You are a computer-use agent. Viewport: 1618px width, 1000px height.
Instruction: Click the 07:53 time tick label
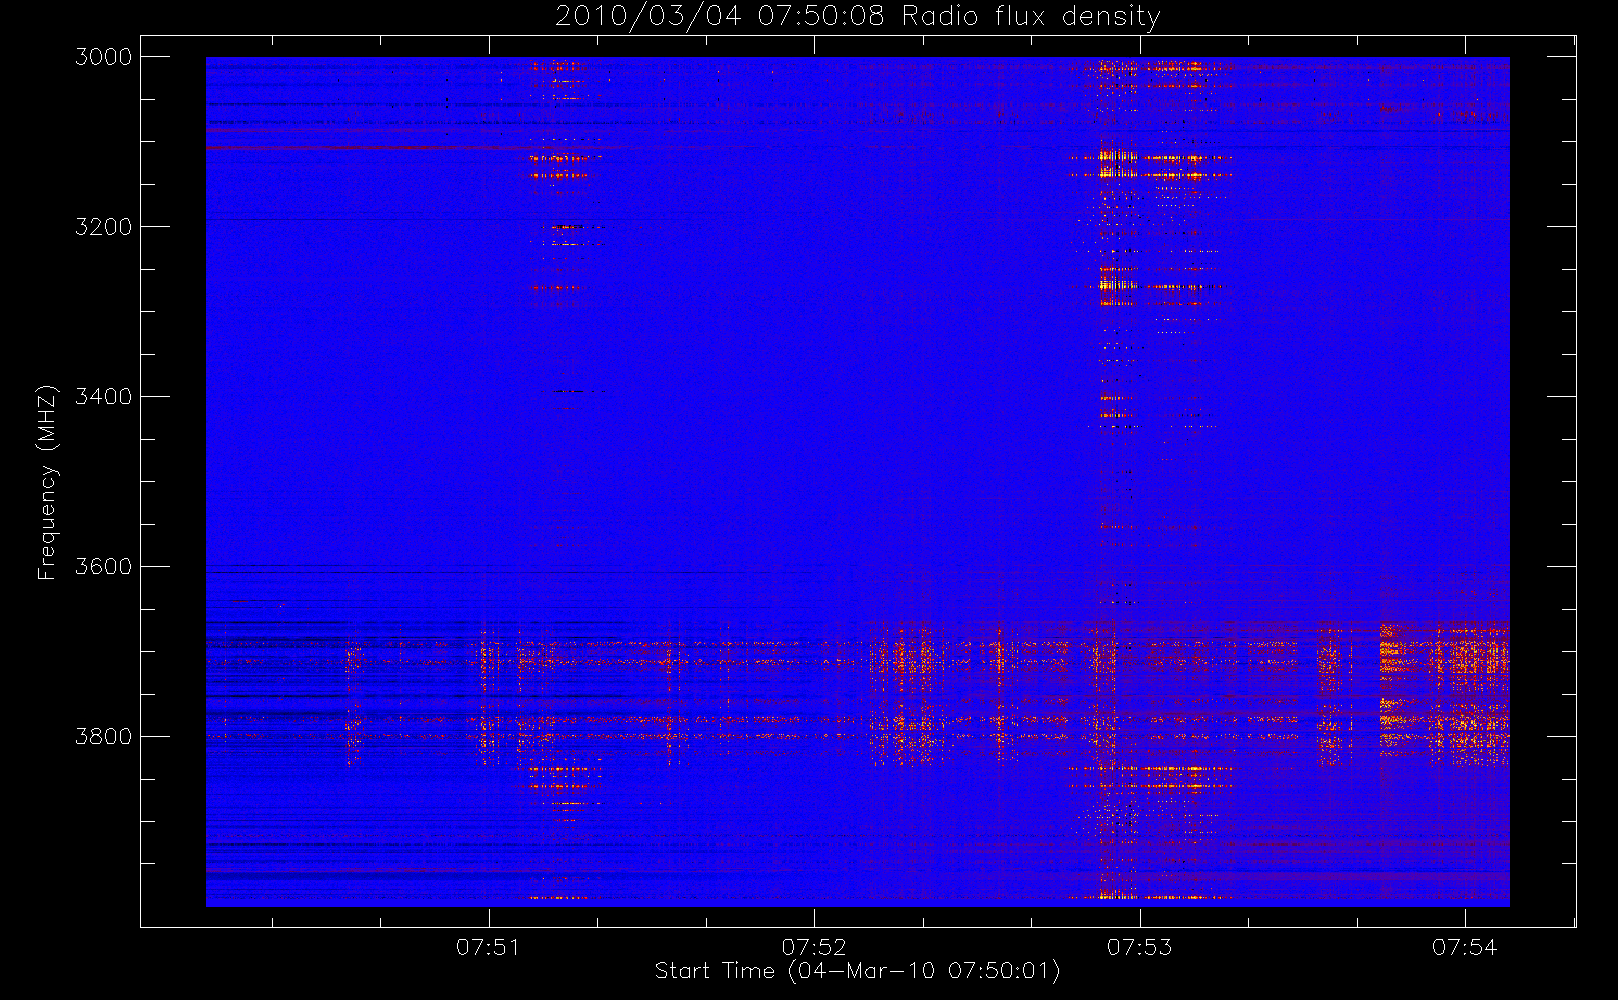[x=1139, y=947]
